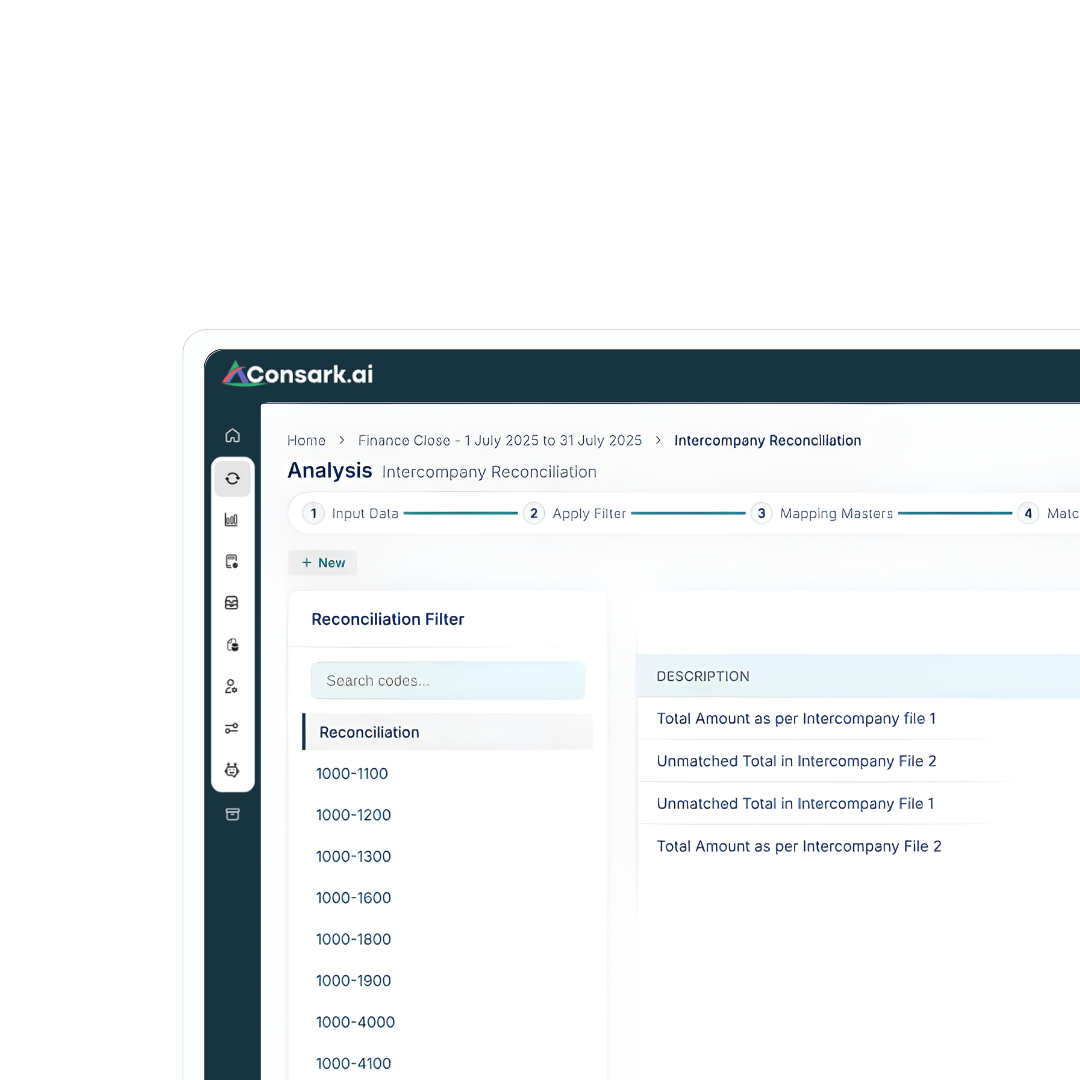Click the Home icon in the sidebar
1080x1080 pixels.
[x=232, y=436]
